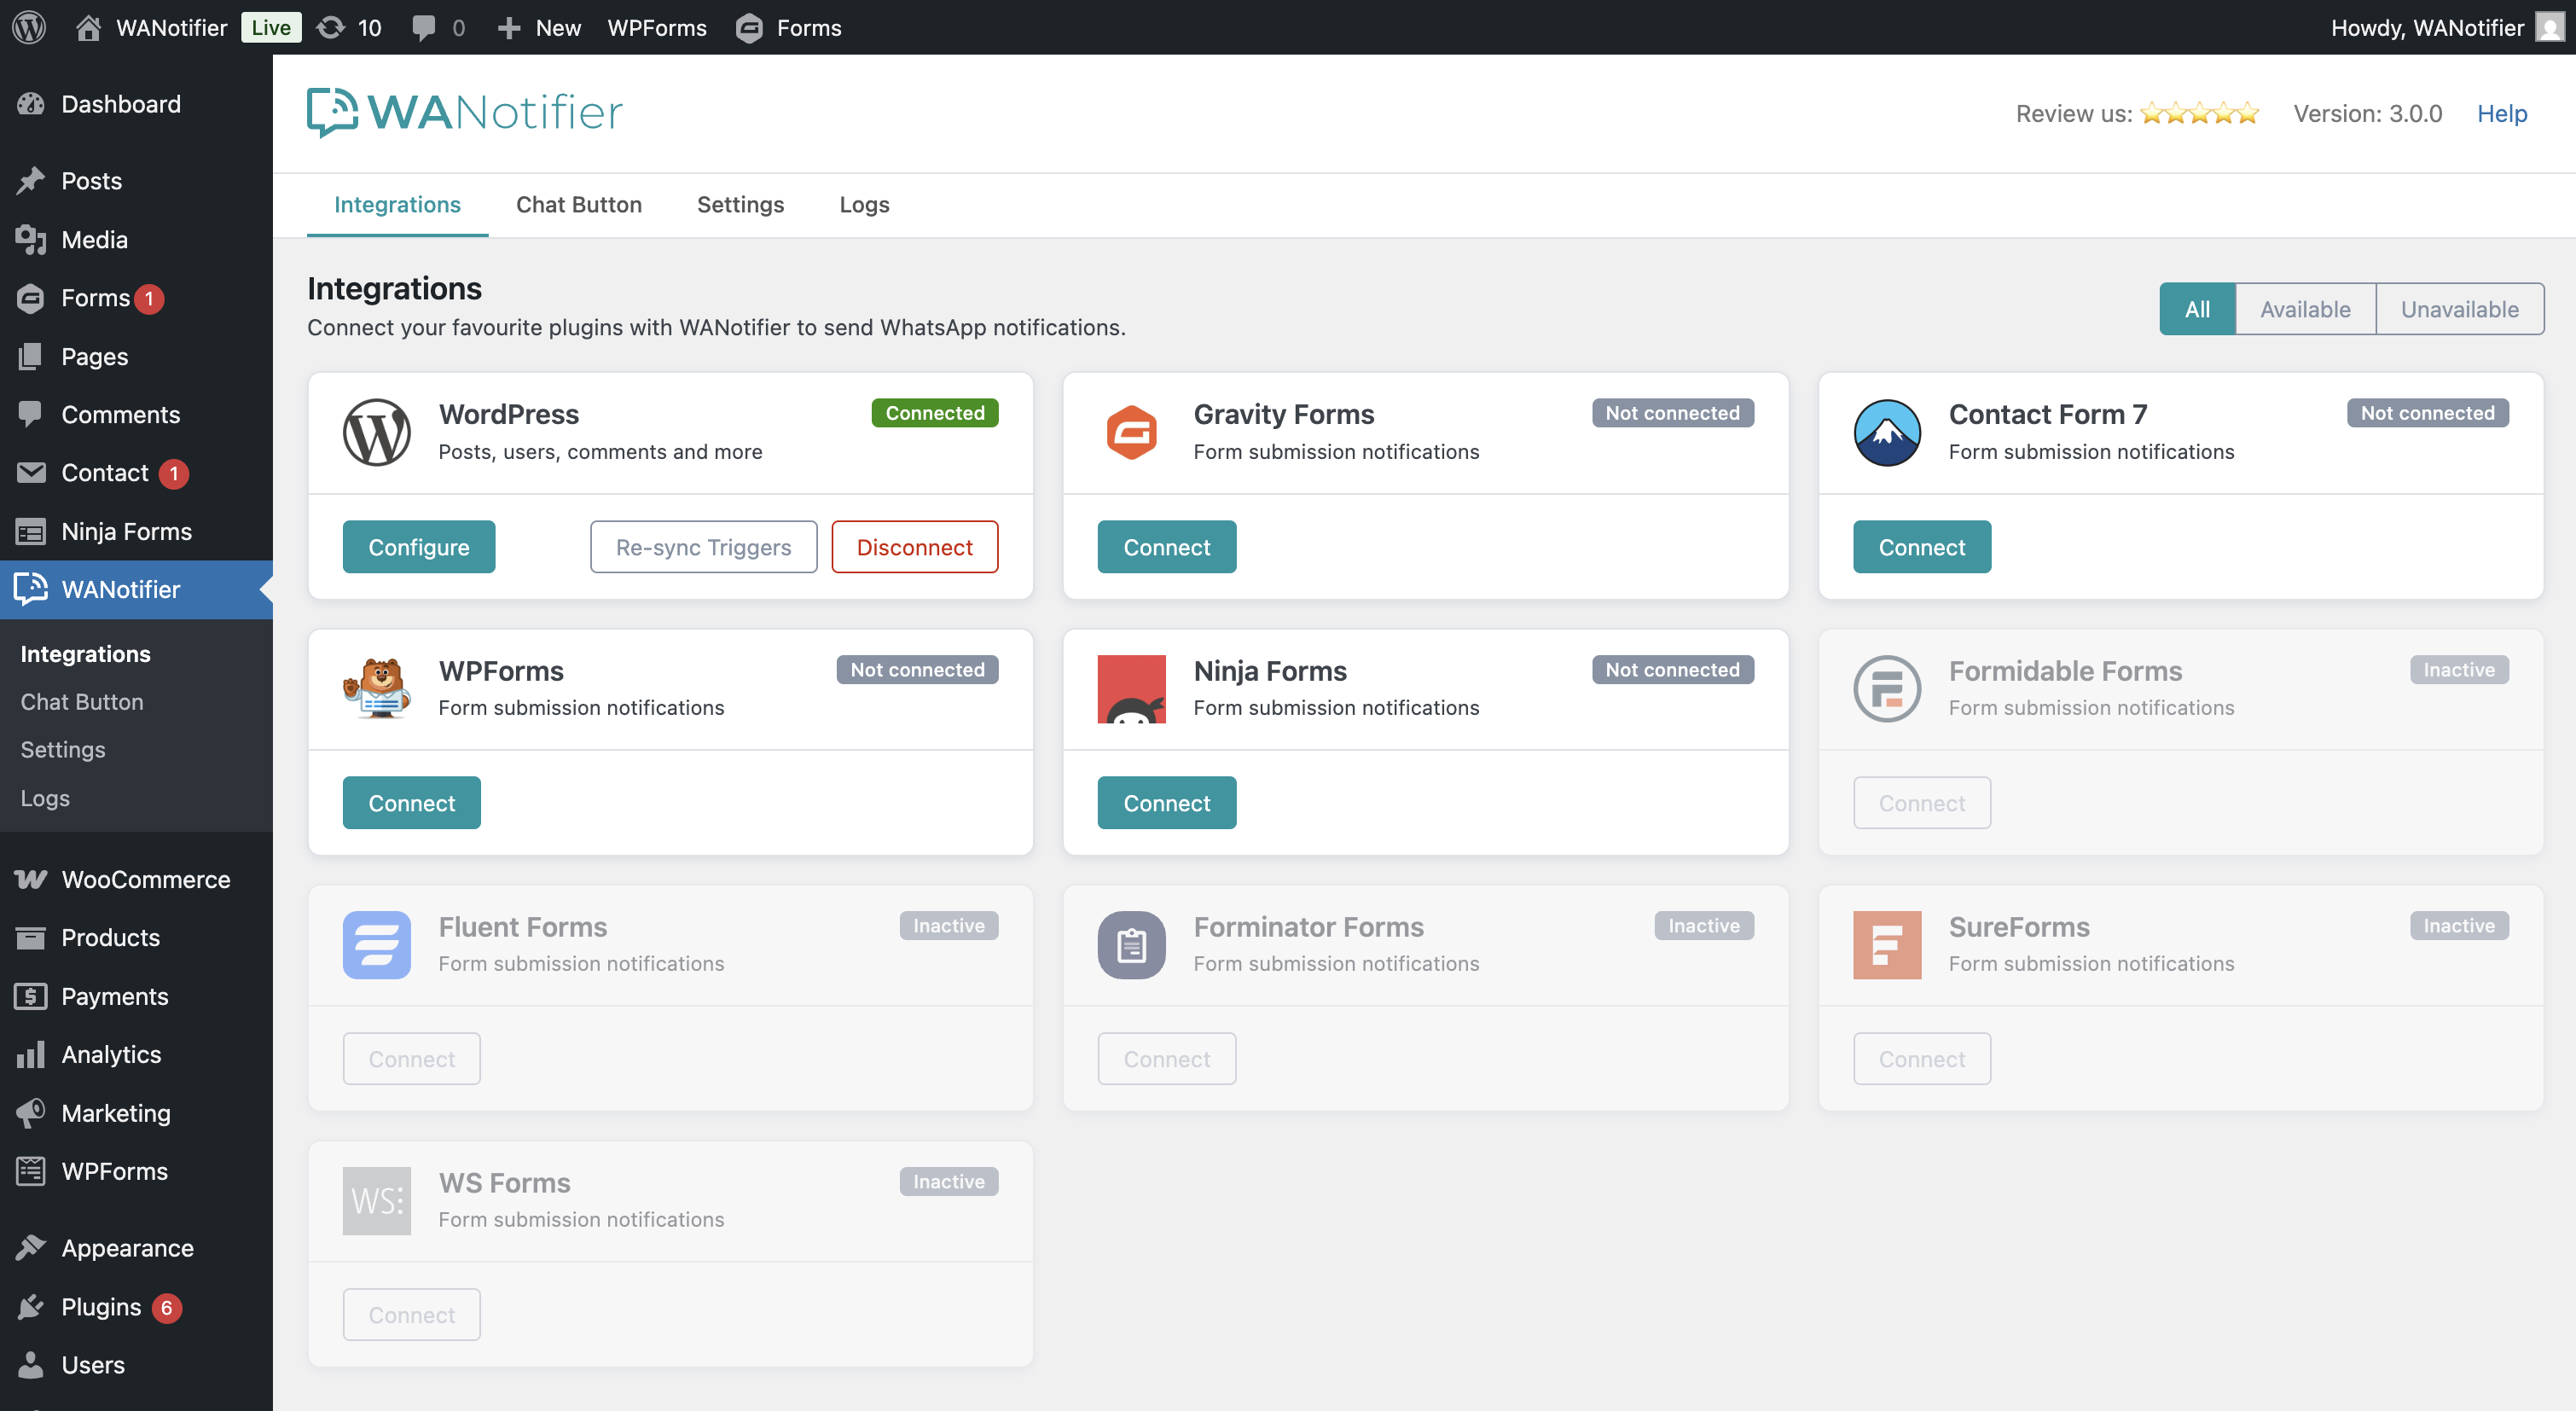Image resolution: width=2576 pixels, height=1411 pixels.
Task: Click the Gravity Forms integration icon
Action: [1131, 432]
